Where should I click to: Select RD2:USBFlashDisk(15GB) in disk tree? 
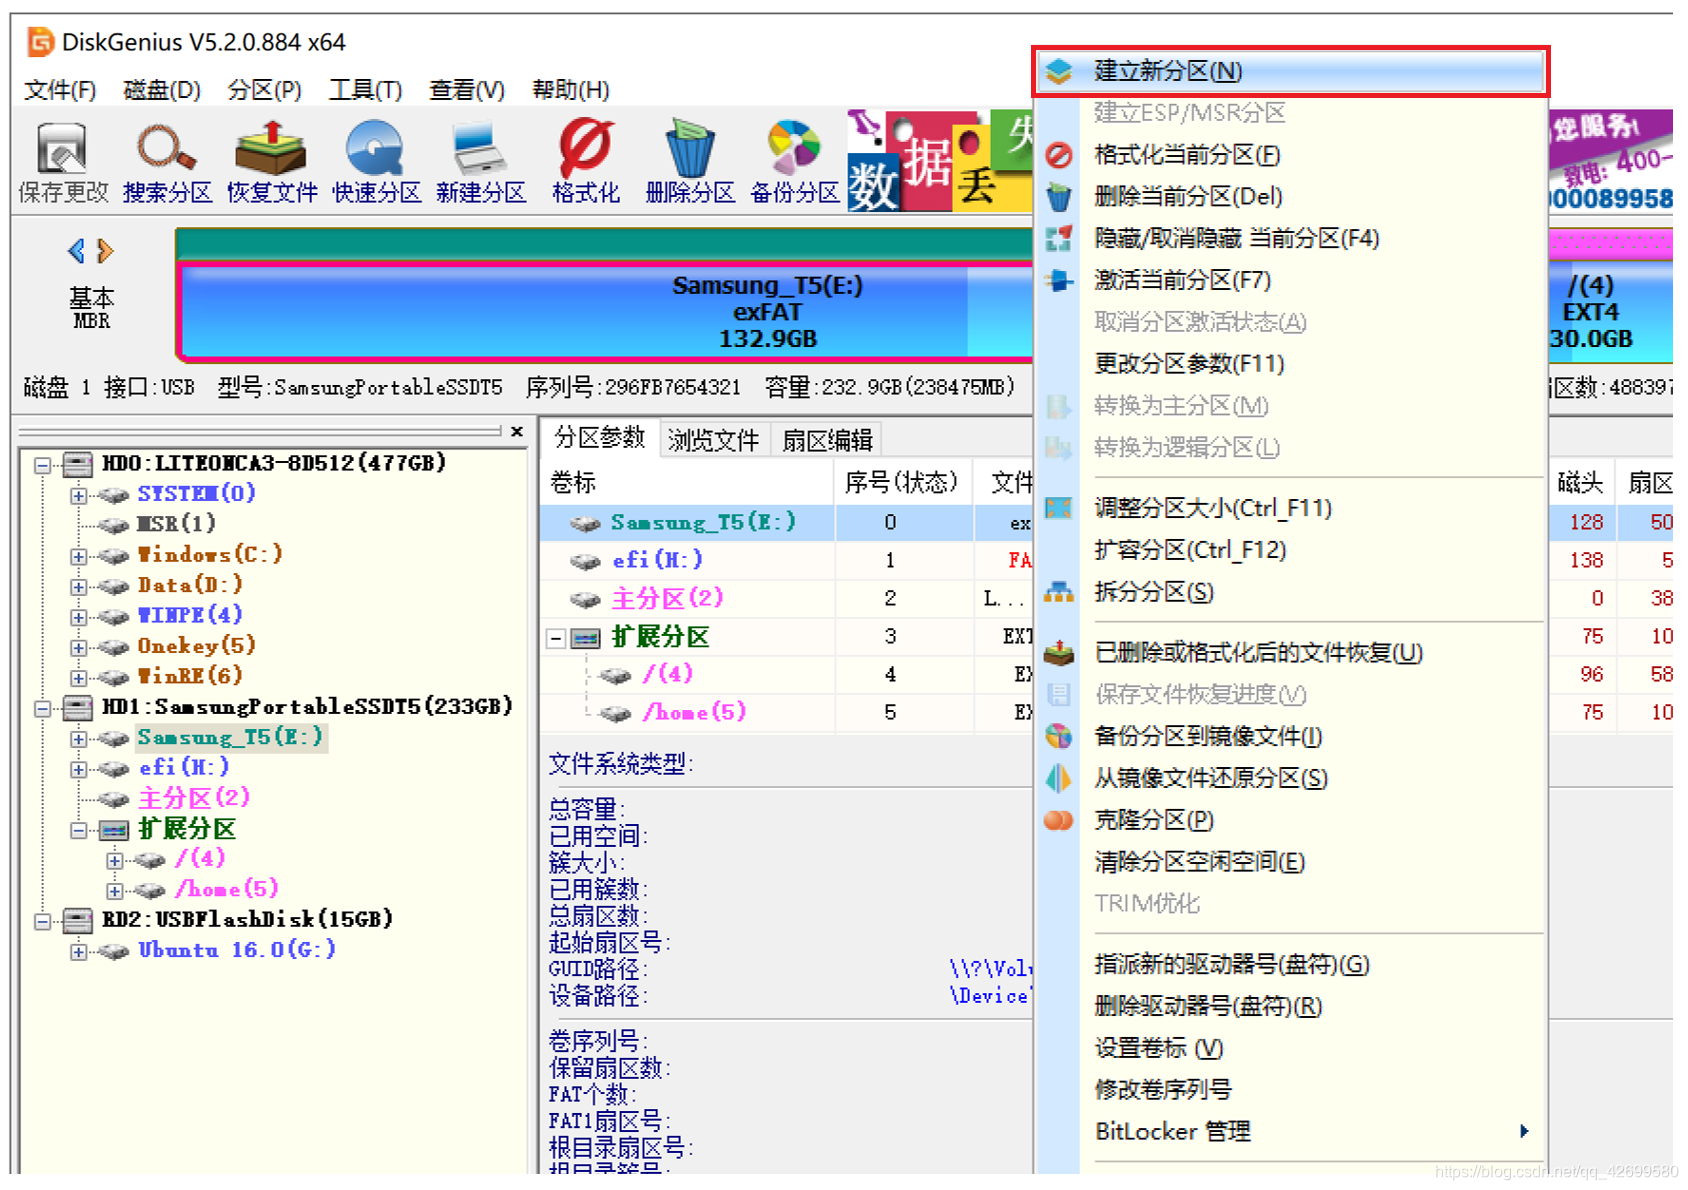tap(247, 919)
